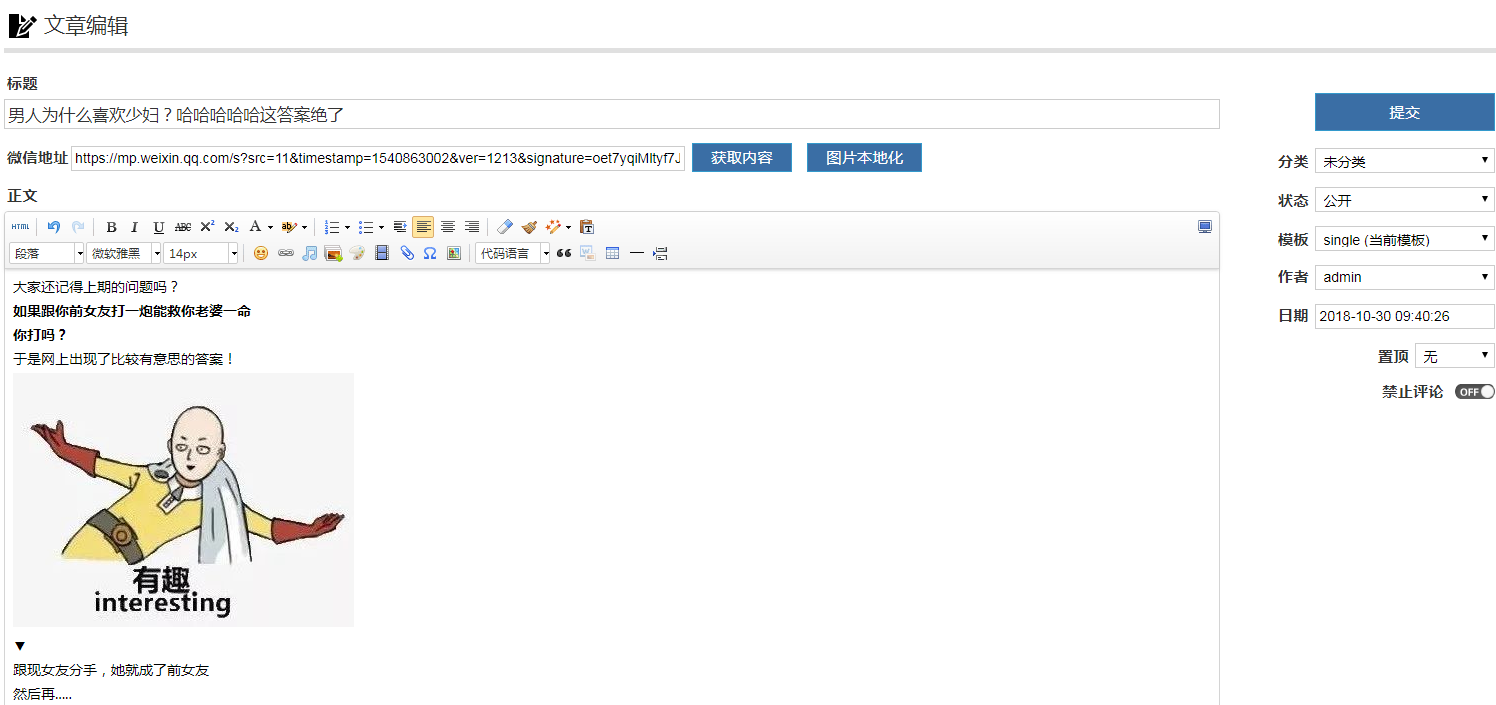Open the multi-image upload dialog
Viewport: 1496px width, 705px height.
(334, 253)
